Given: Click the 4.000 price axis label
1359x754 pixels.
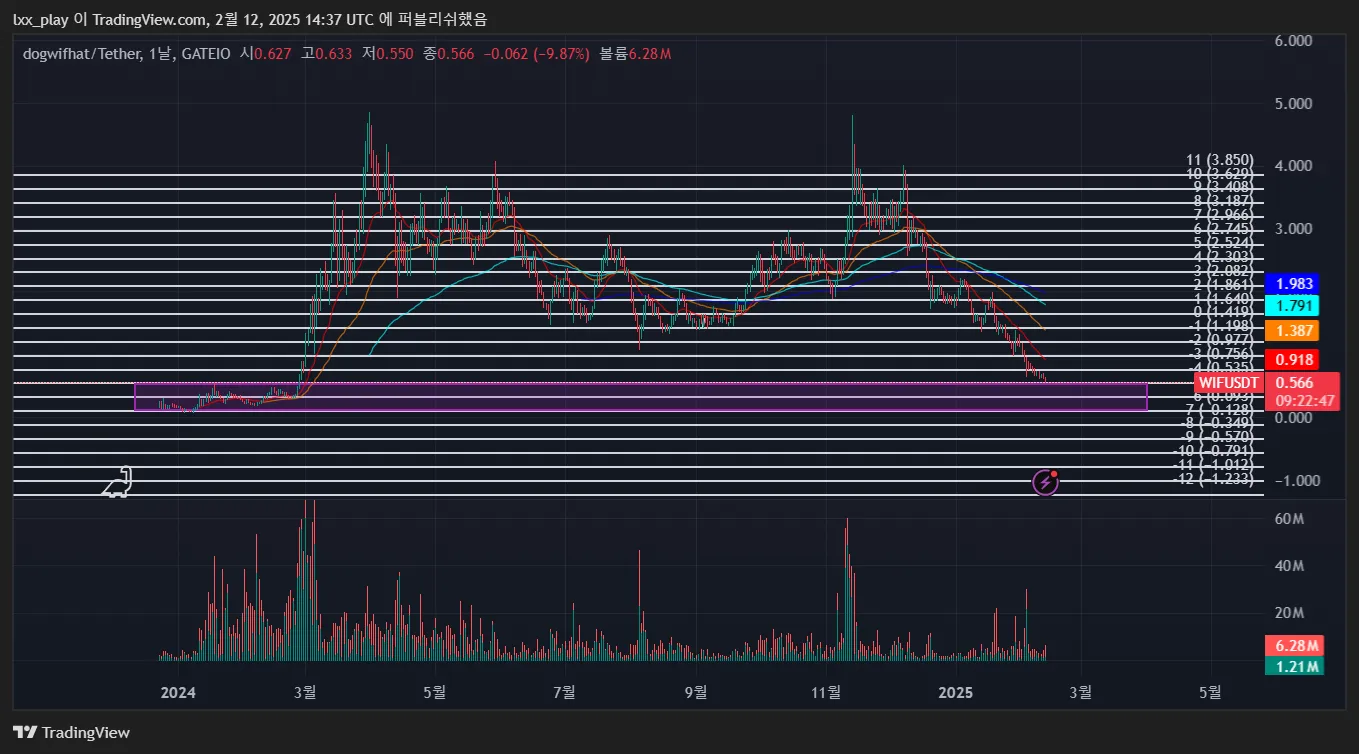Looking at the screenshot, I should pos(1293,166).
